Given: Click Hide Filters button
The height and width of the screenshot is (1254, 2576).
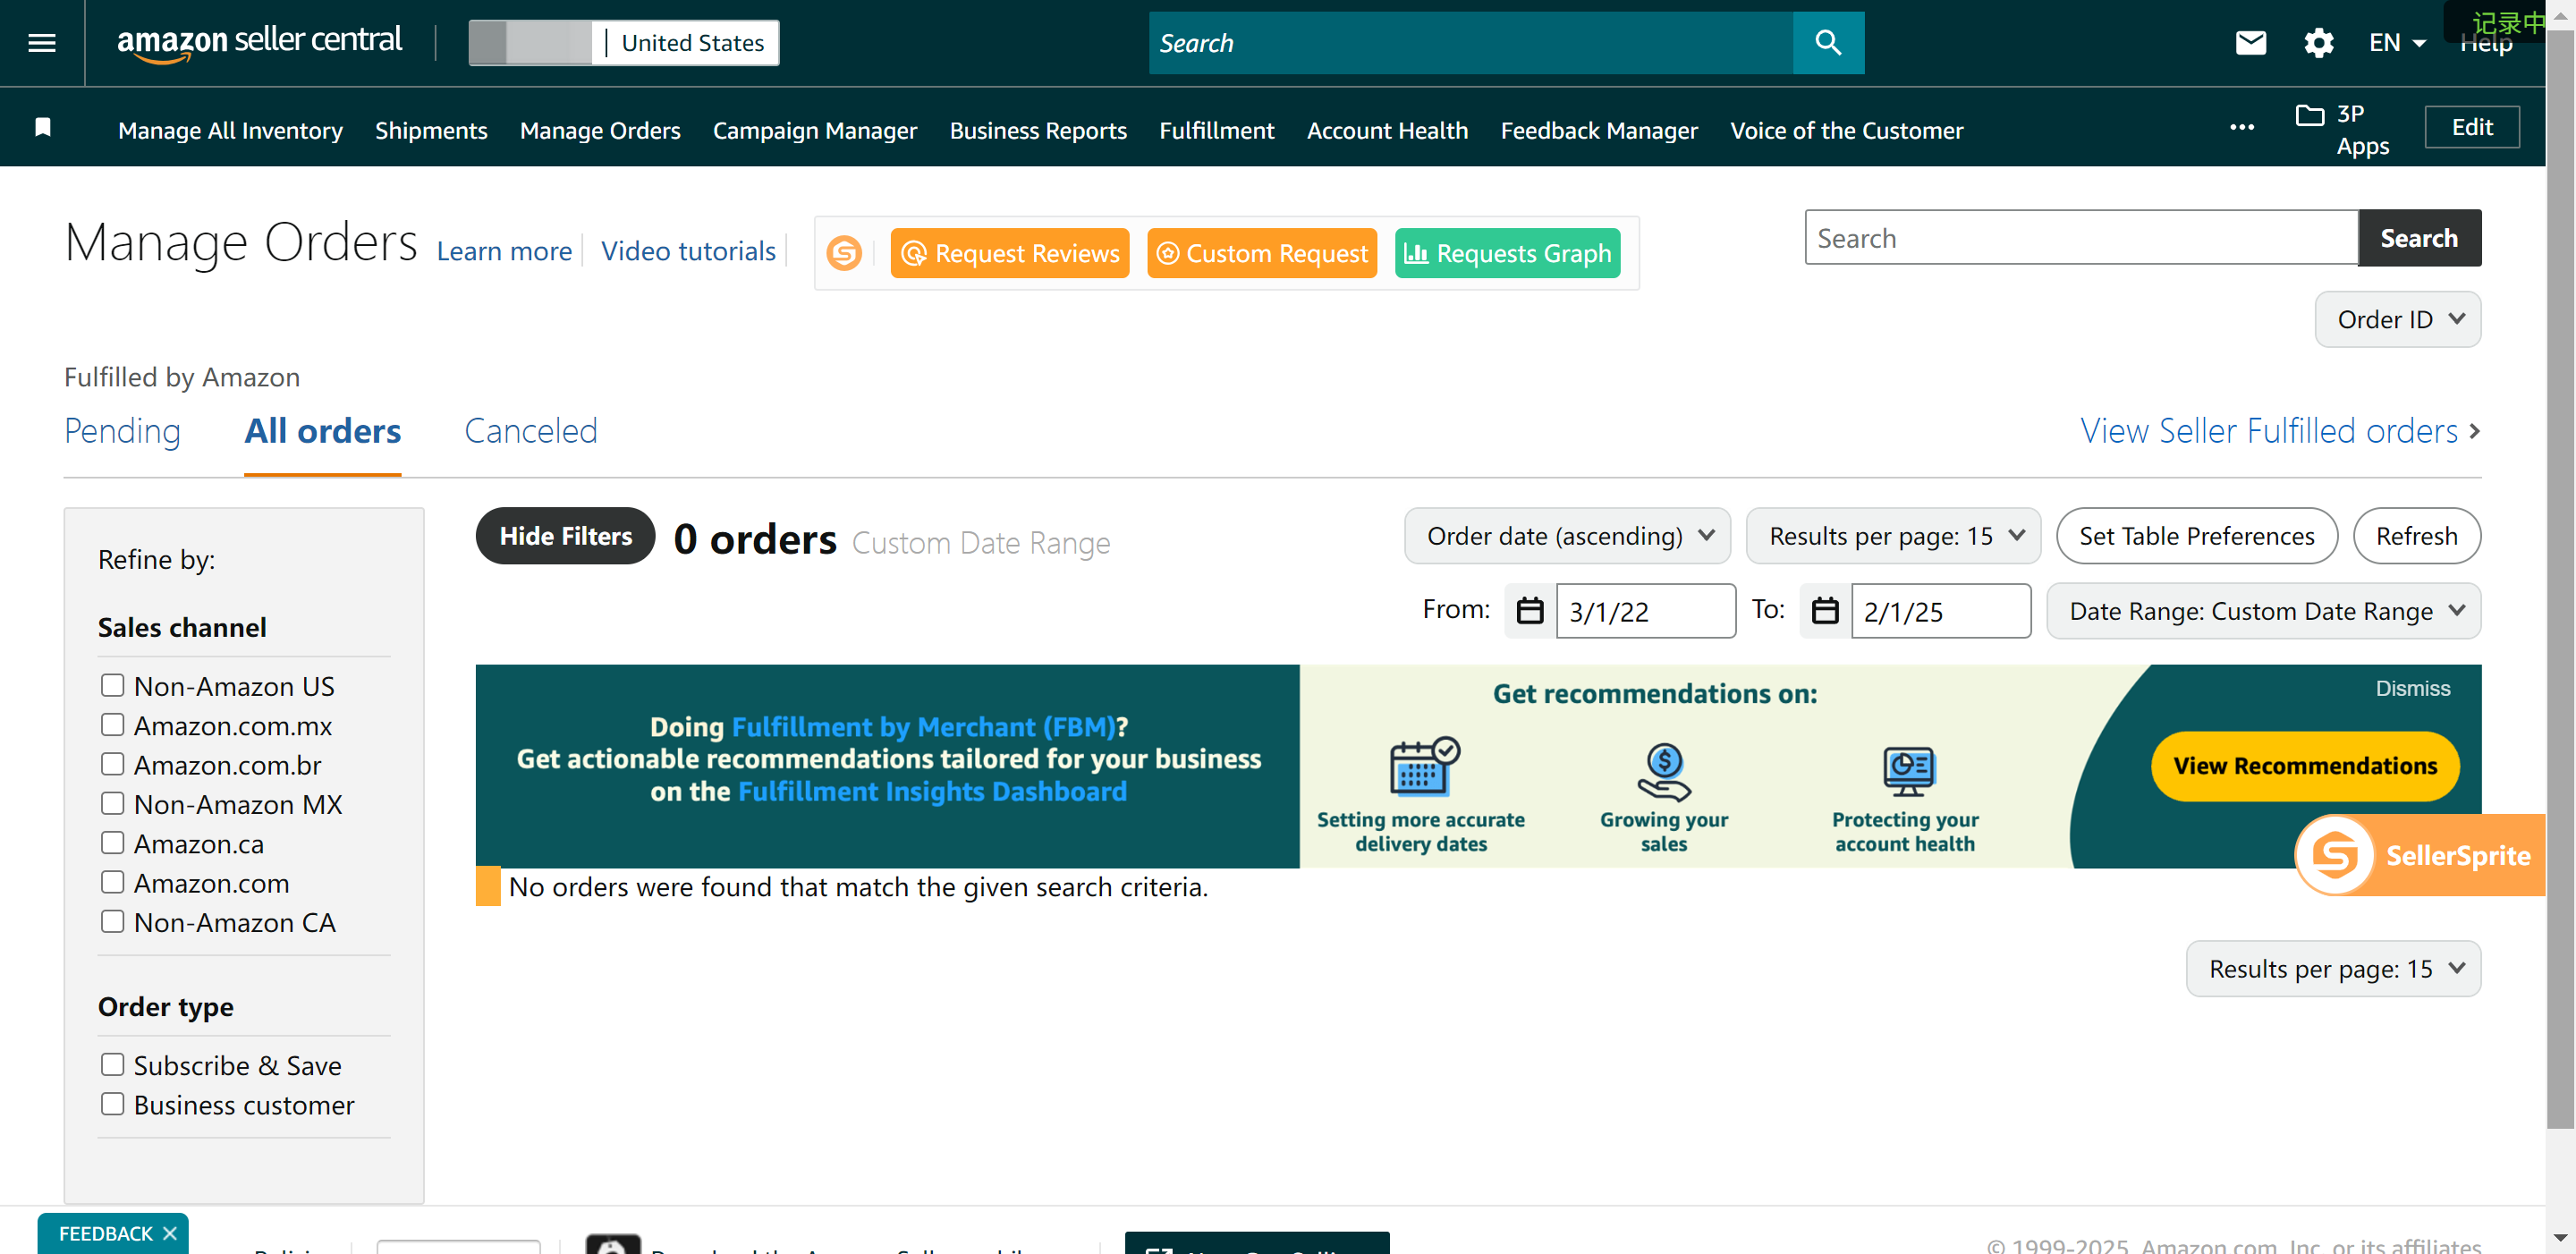Looking at the screenshot, I should click(565, 536).
